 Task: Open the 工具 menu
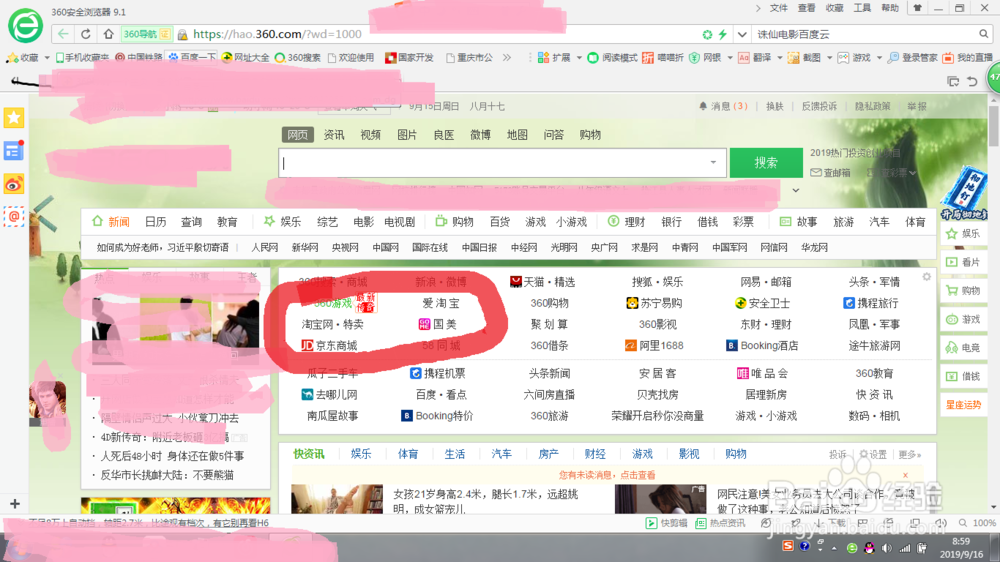pyautogui.click(x=862, y=8)
